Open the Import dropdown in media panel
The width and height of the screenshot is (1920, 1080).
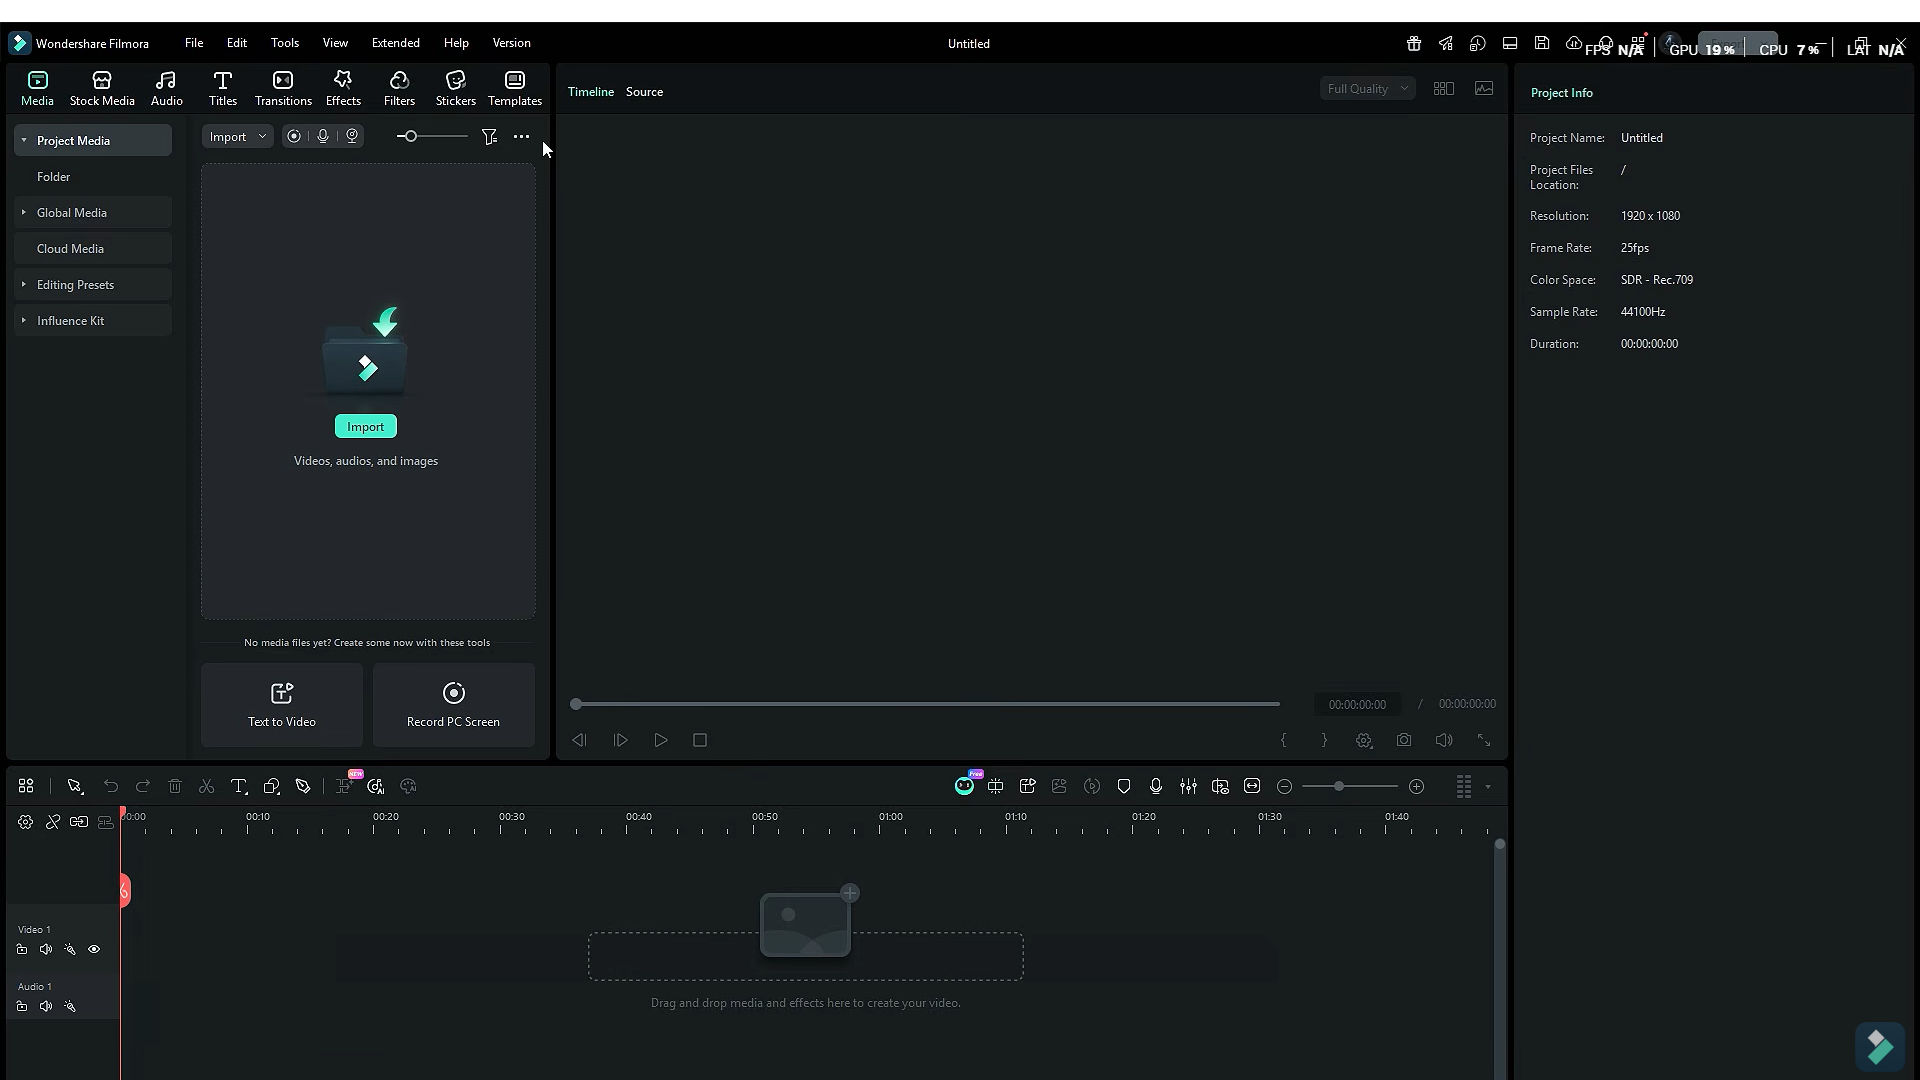point(237,137)
